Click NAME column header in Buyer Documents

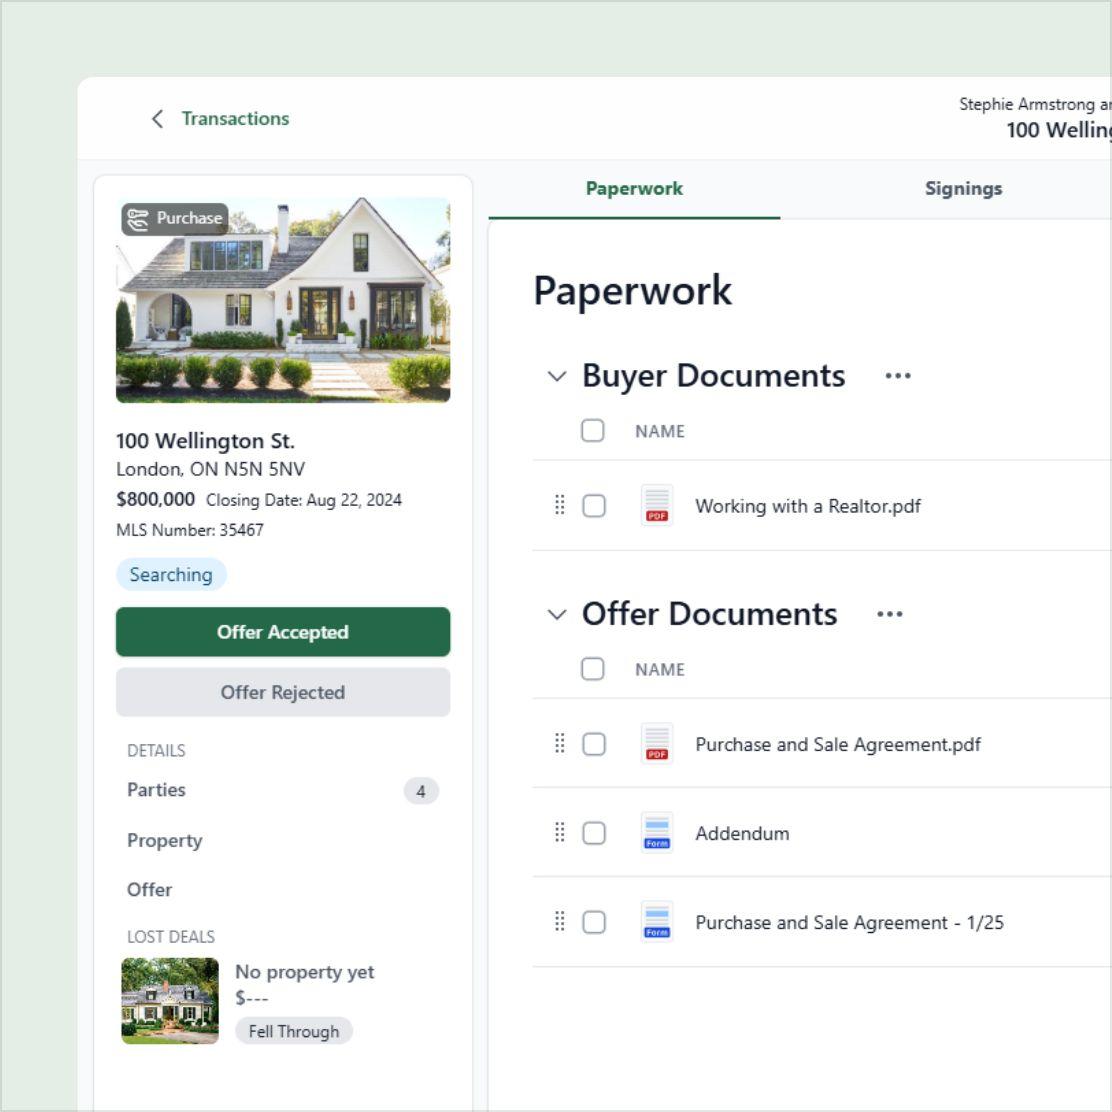(x=660, y=431)
